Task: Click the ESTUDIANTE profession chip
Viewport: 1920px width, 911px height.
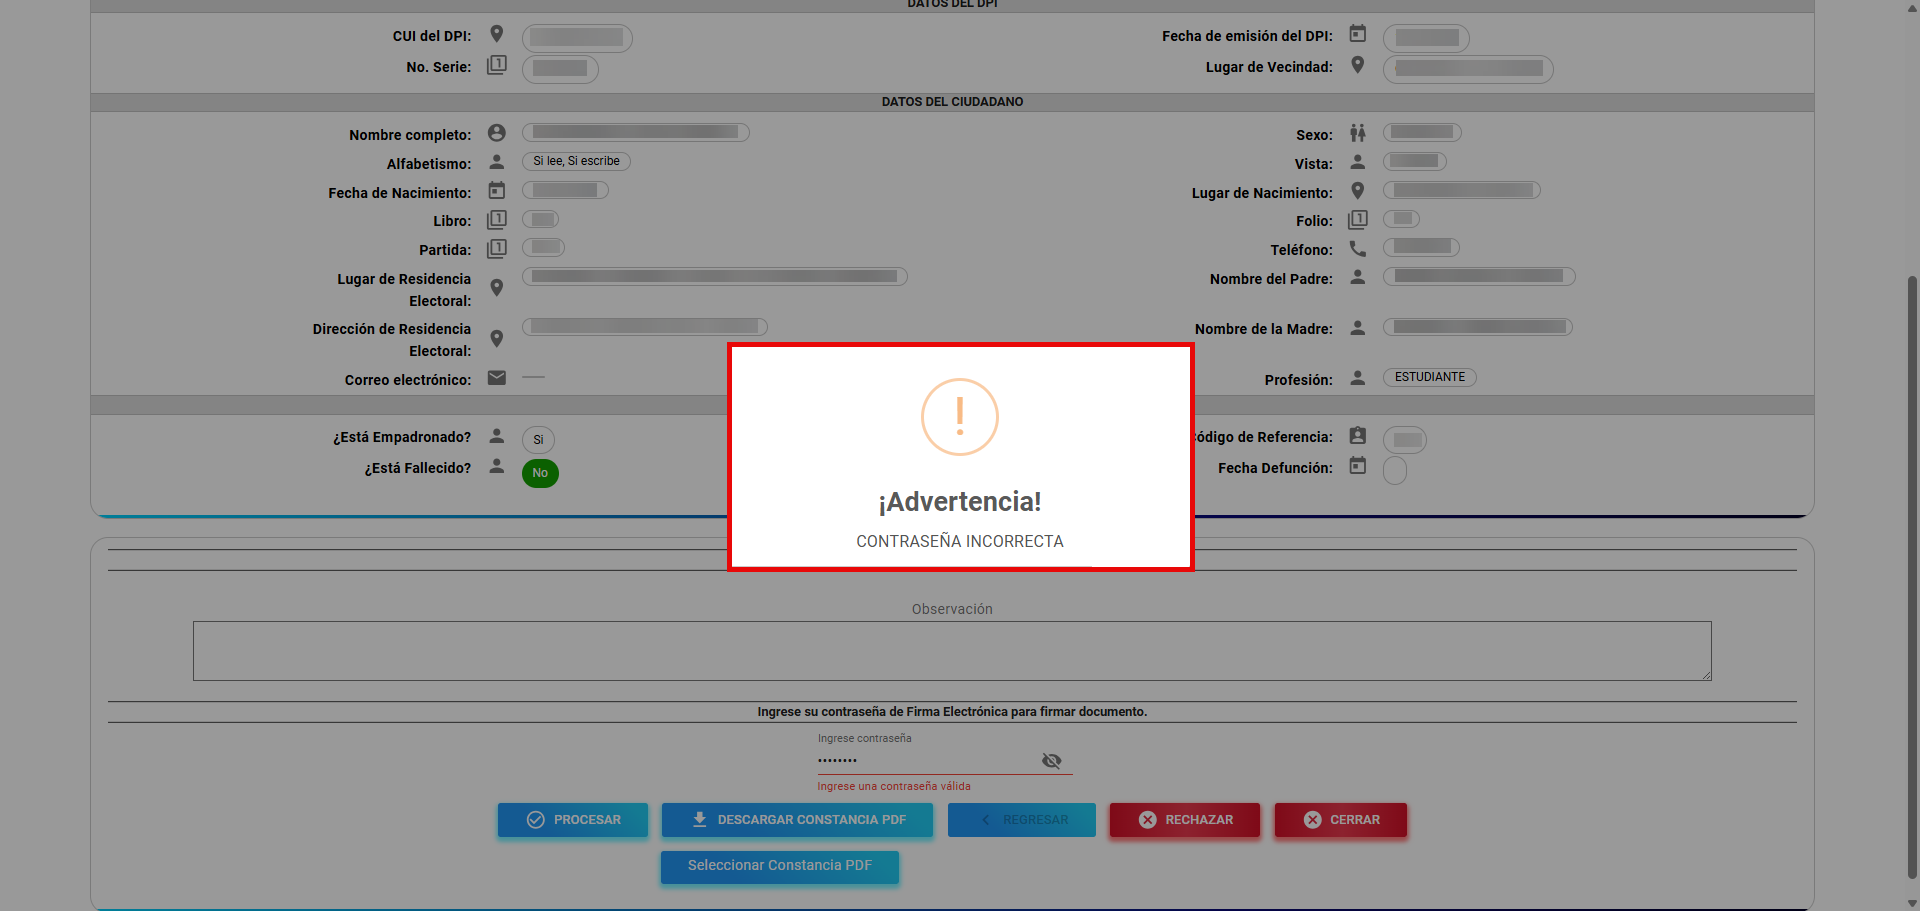Action: 1429,377
